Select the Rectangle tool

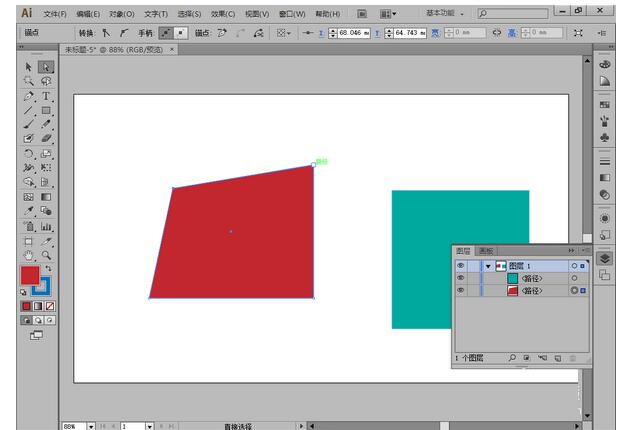pos(46,110)
